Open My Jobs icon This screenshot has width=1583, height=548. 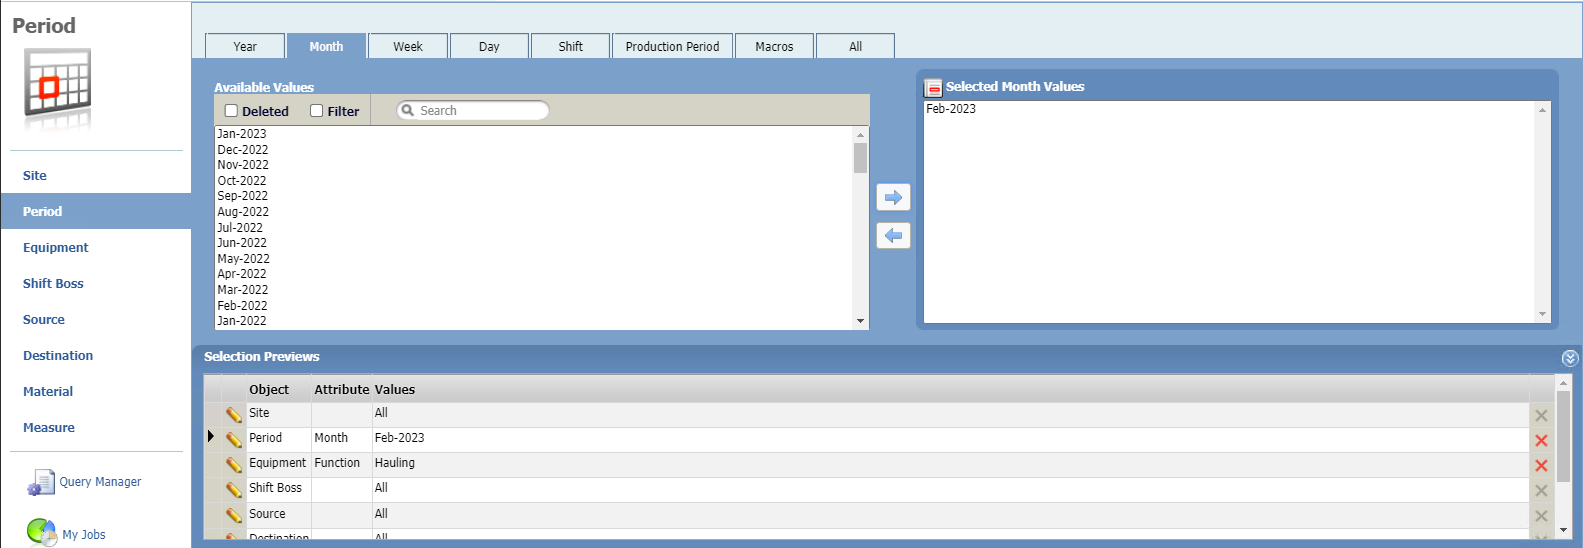click(x=41, y=532)
